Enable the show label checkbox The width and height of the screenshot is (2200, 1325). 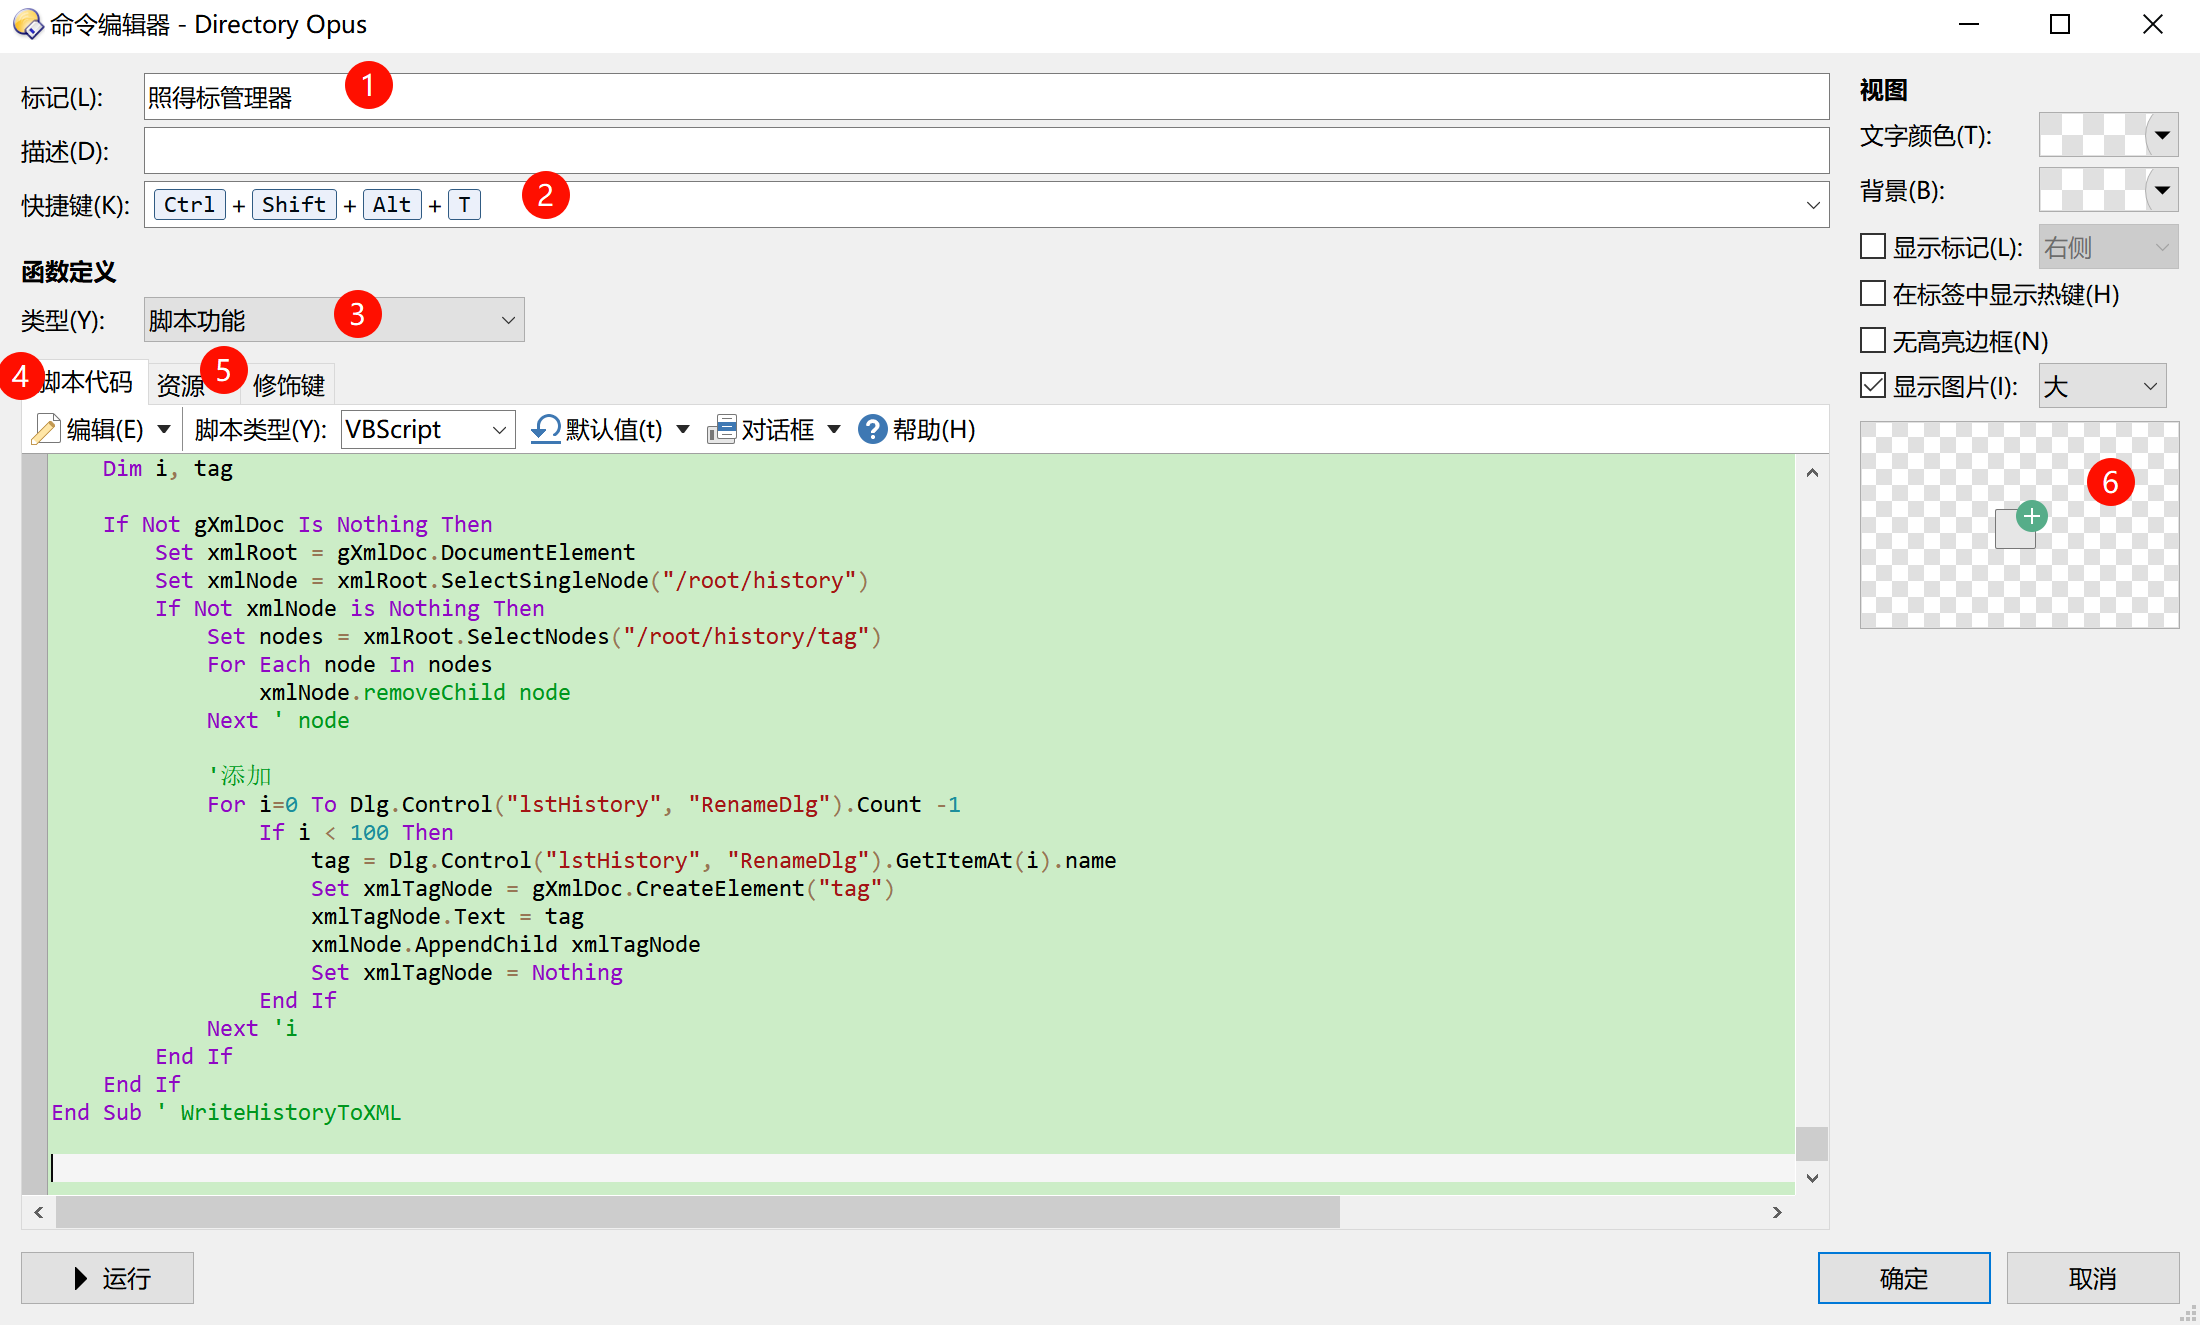click(x=1873, y=246)
